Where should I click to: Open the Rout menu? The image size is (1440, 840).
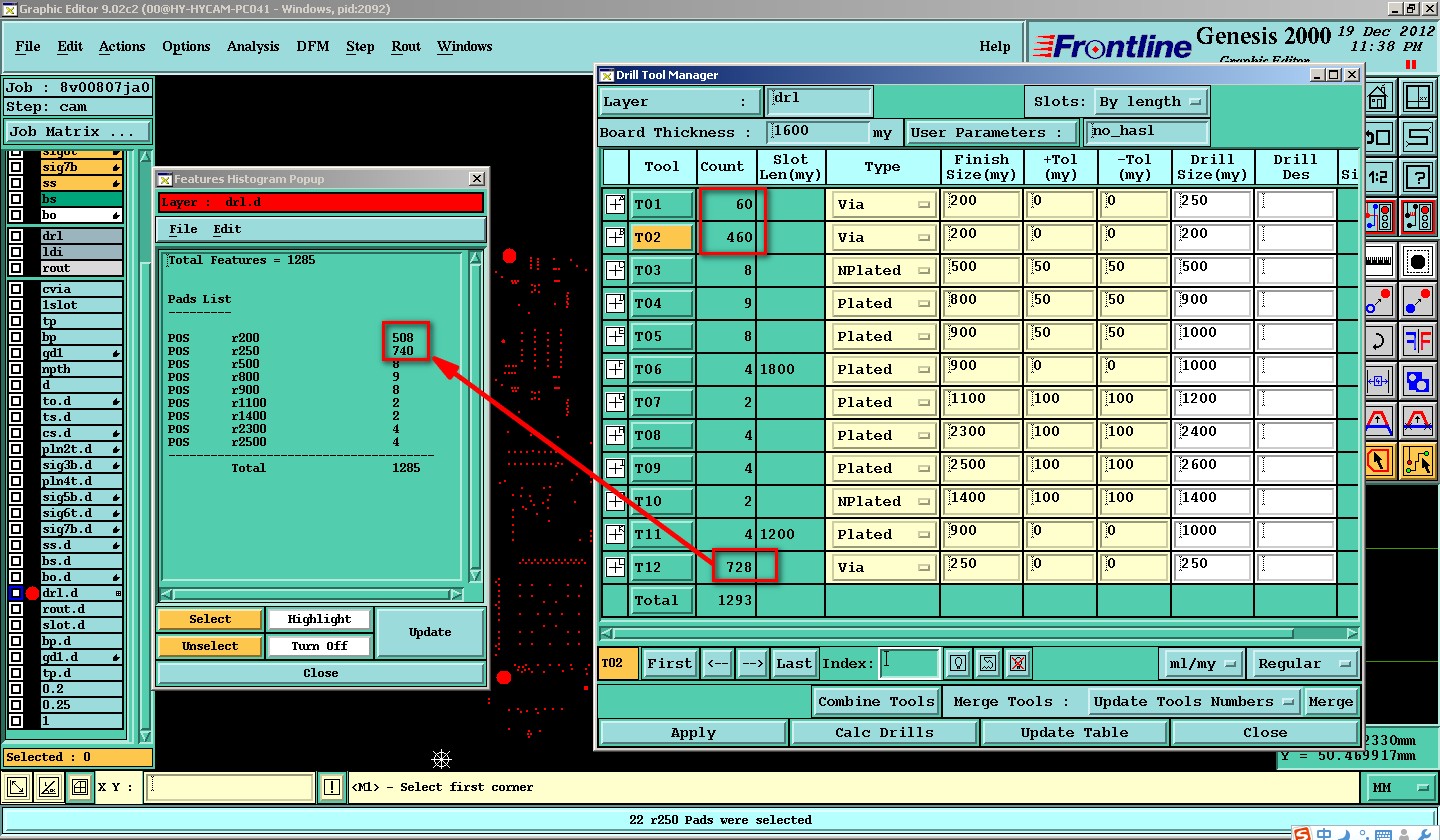406,46
